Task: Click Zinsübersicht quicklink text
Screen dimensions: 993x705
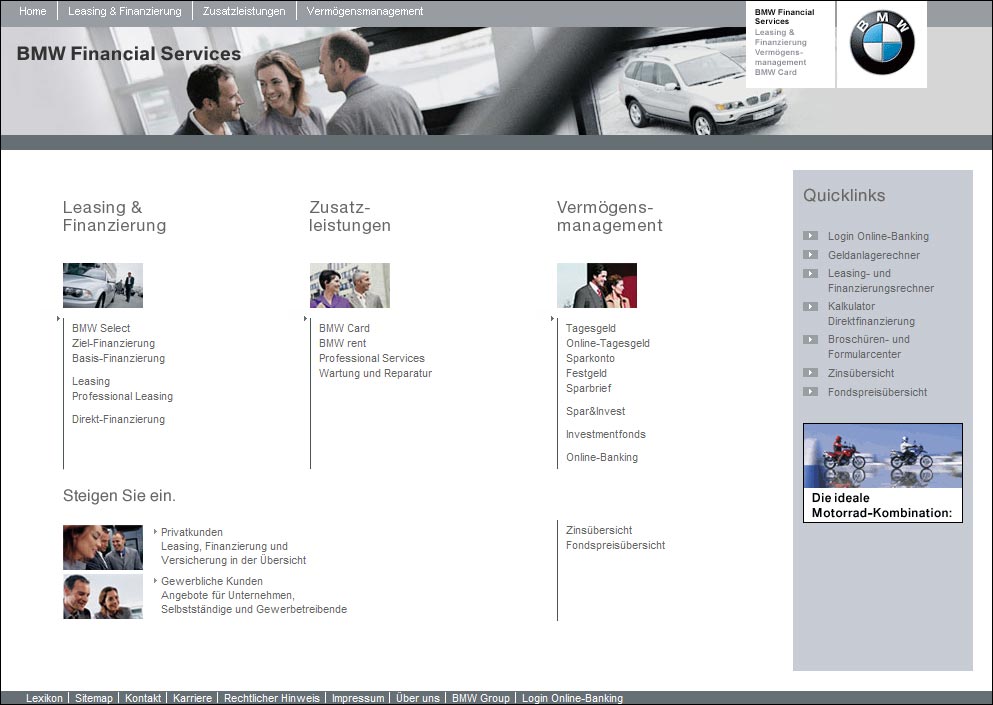Action: coord(861,373)
